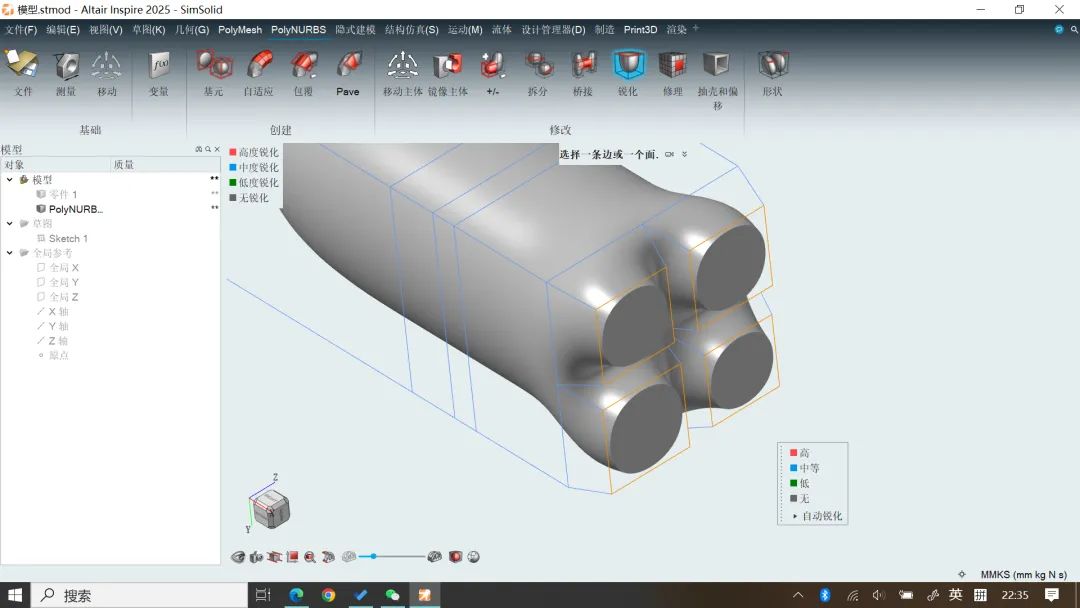Click the PolyNURBS item in model browser
The height and width of the screenshot is (608, 1080).
tap(75, 209)
